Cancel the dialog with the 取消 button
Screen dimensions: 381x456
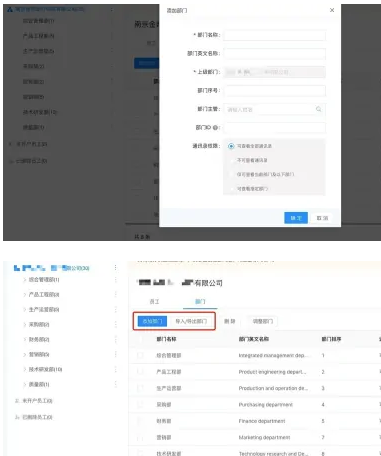[322, 218]
